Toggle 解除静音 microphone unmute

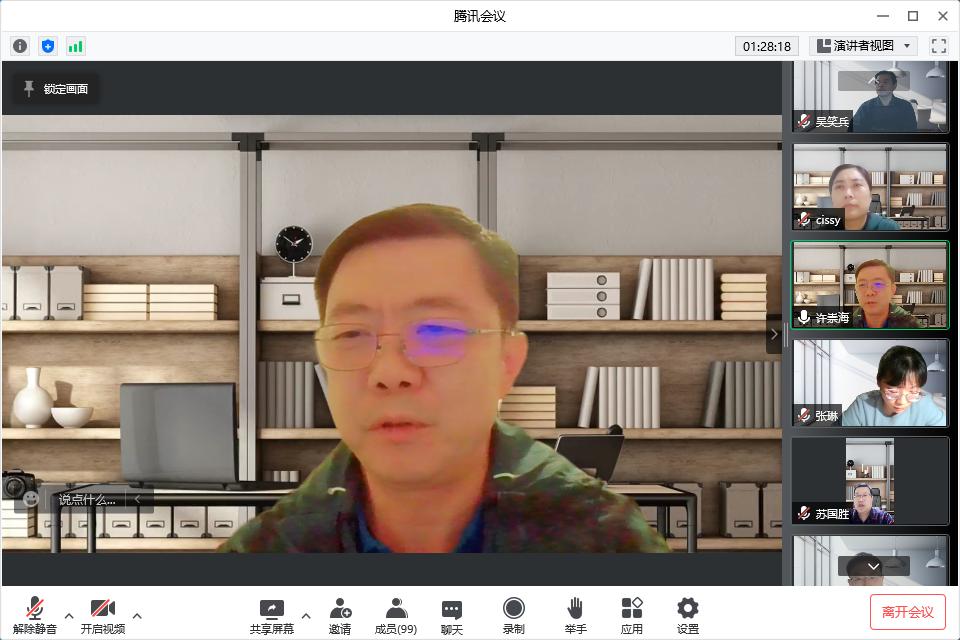[x=35, y=615]
